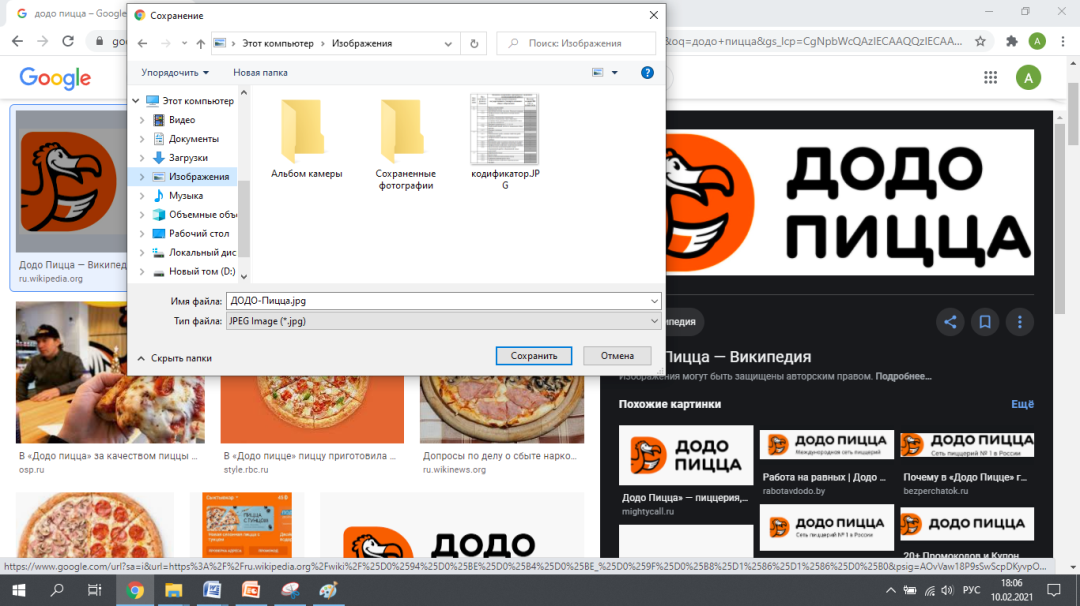1080x606 pixels.
Task: Open the help question mark icon
Action: tap(647, 72)
